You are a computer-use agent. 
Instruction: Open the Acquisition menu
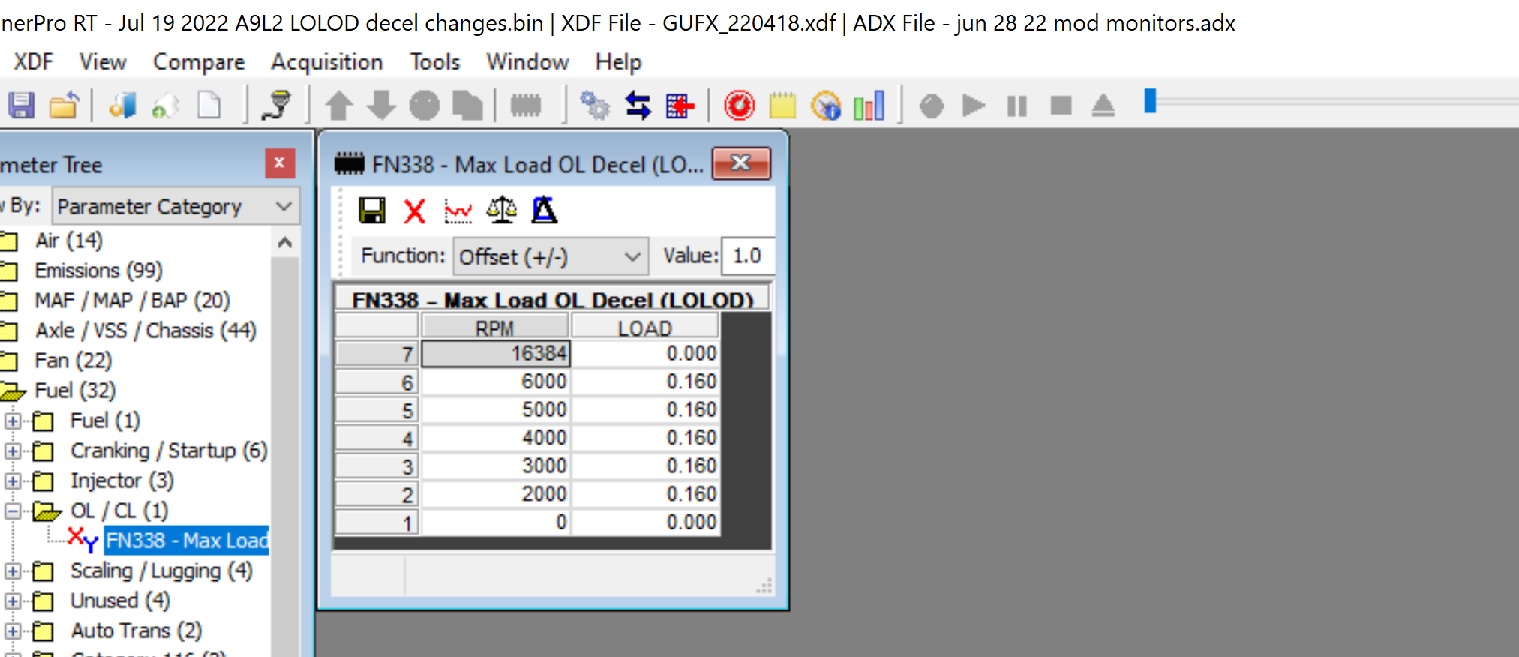pyautogui.click(x=326, y=62)
